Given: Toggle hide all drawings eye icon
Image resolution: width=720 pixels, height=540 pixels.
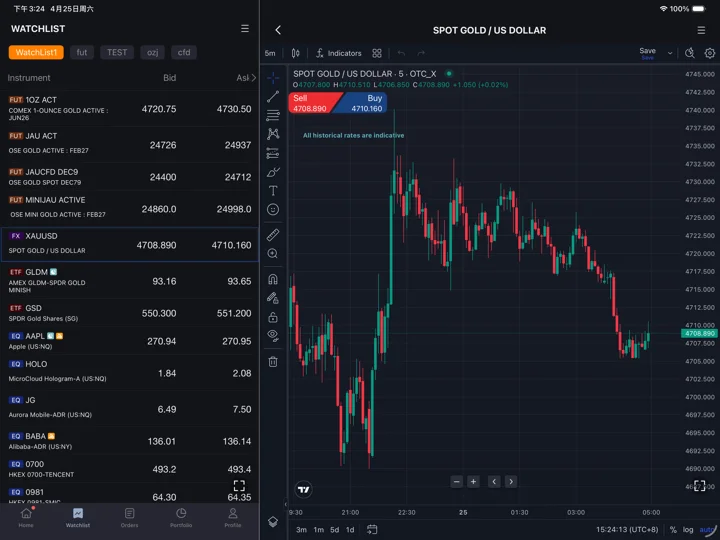Looking at the screenshot, I should [273, 336].
